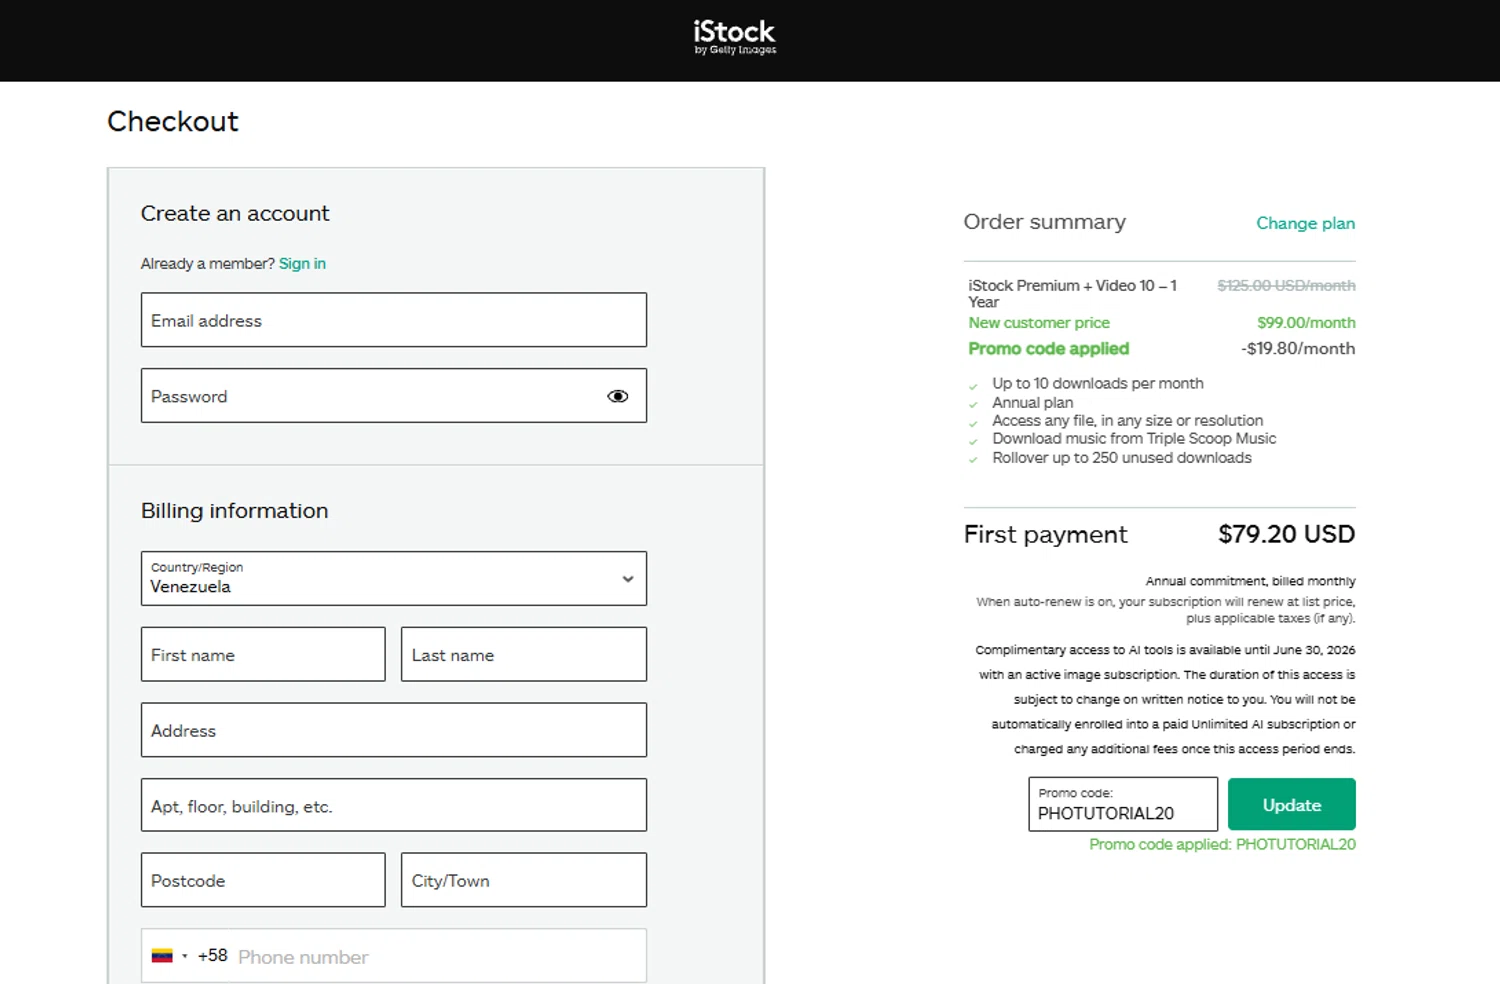Click the Change plan link
The width and height of the screenshot is (1500, 984).
(x=1305, y=223)
